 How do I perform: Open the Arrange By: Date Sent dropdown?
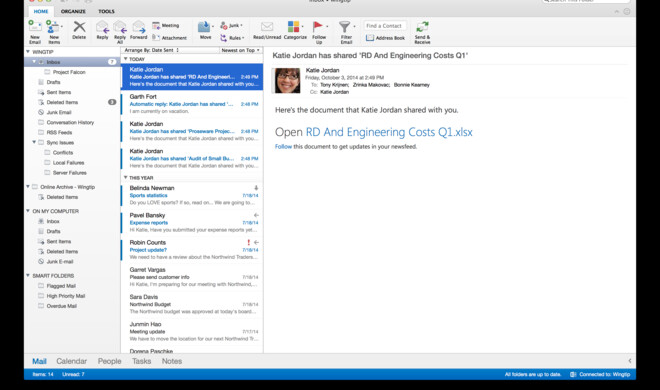pyautogui.click(x=152, y=50)
